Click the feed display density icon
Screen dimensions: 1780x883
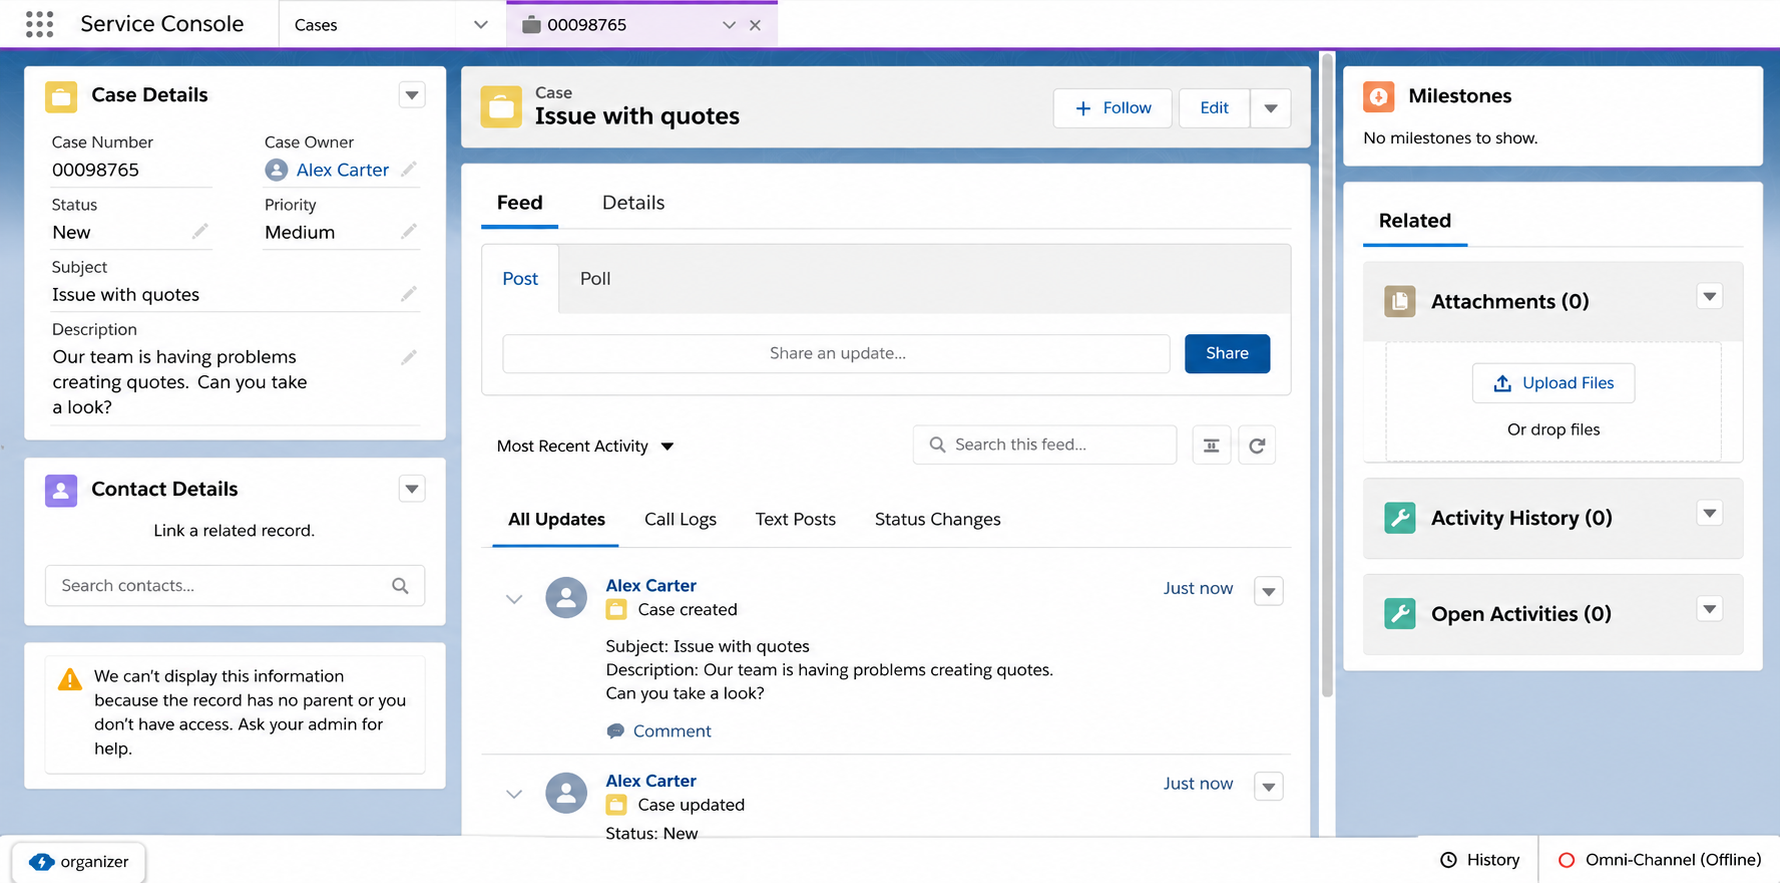[x=1211, y=445]
